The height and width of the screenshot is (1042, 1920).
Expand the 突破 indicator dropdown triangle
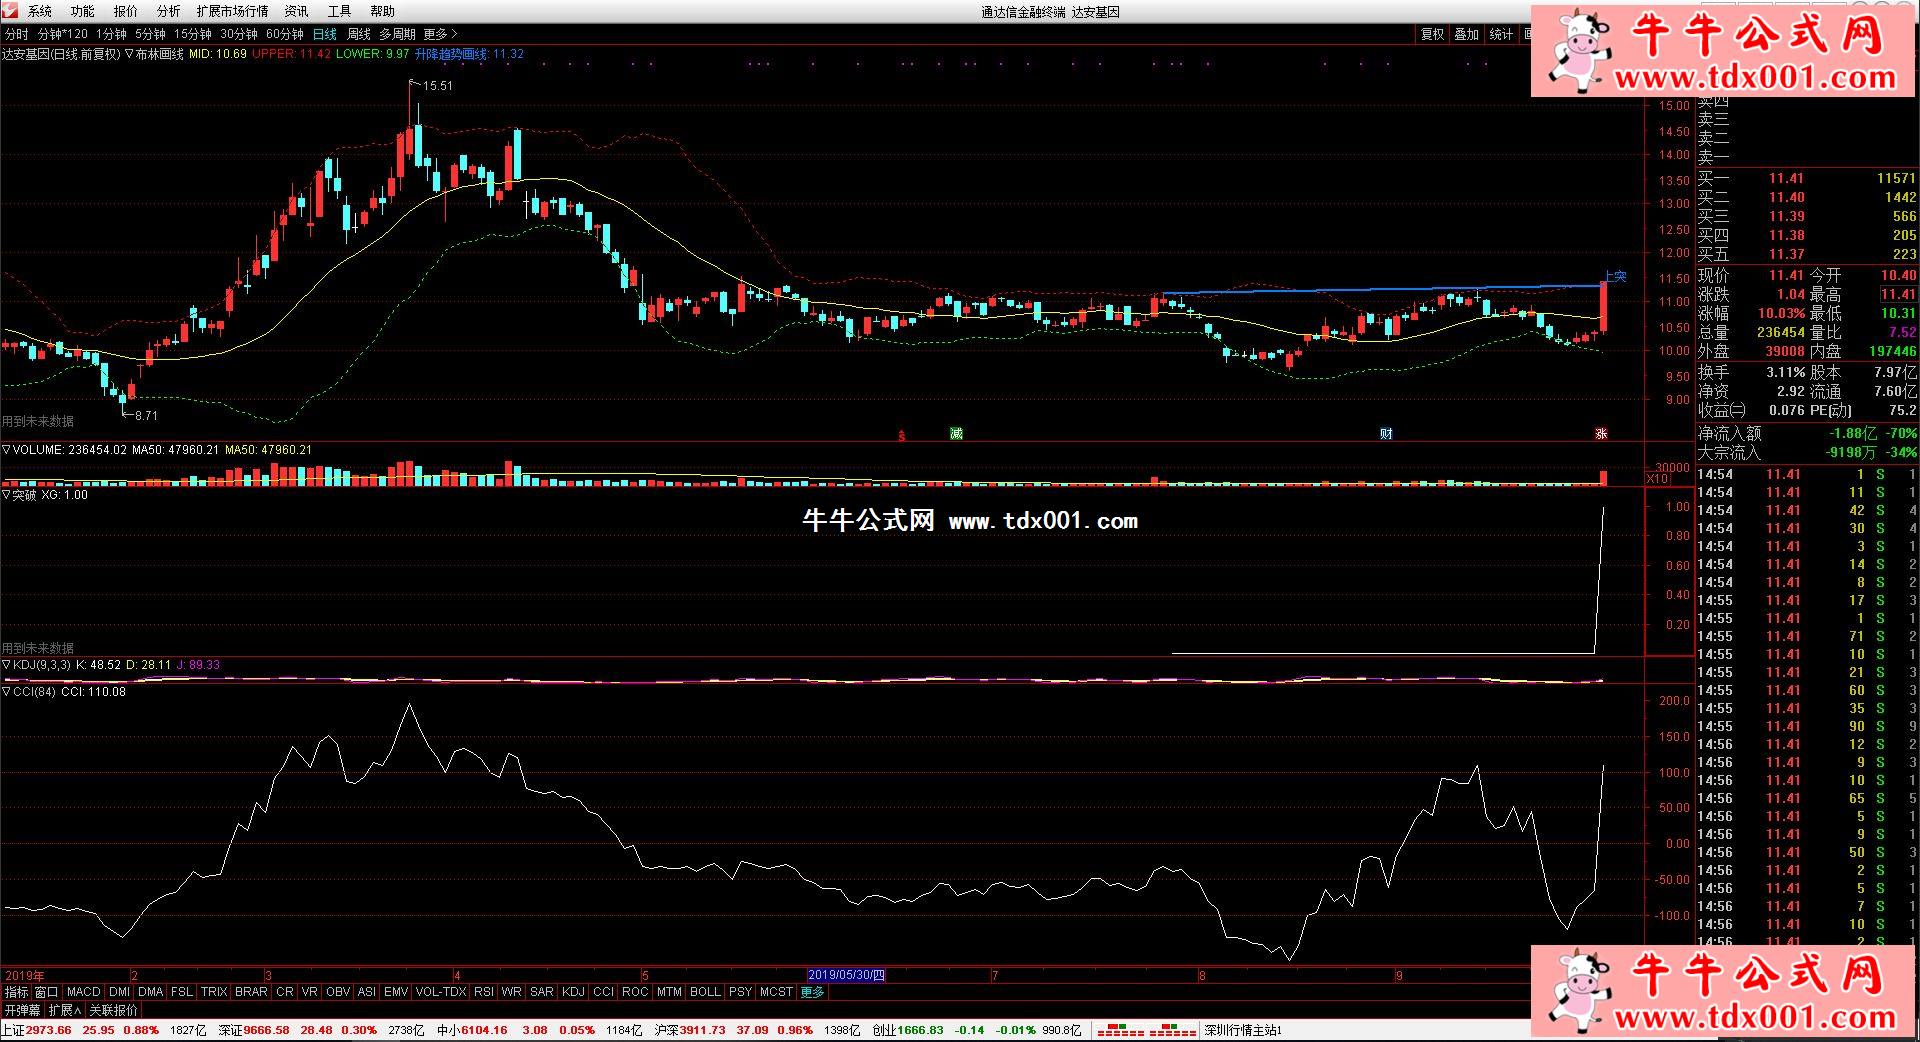[x=6, y=495]
